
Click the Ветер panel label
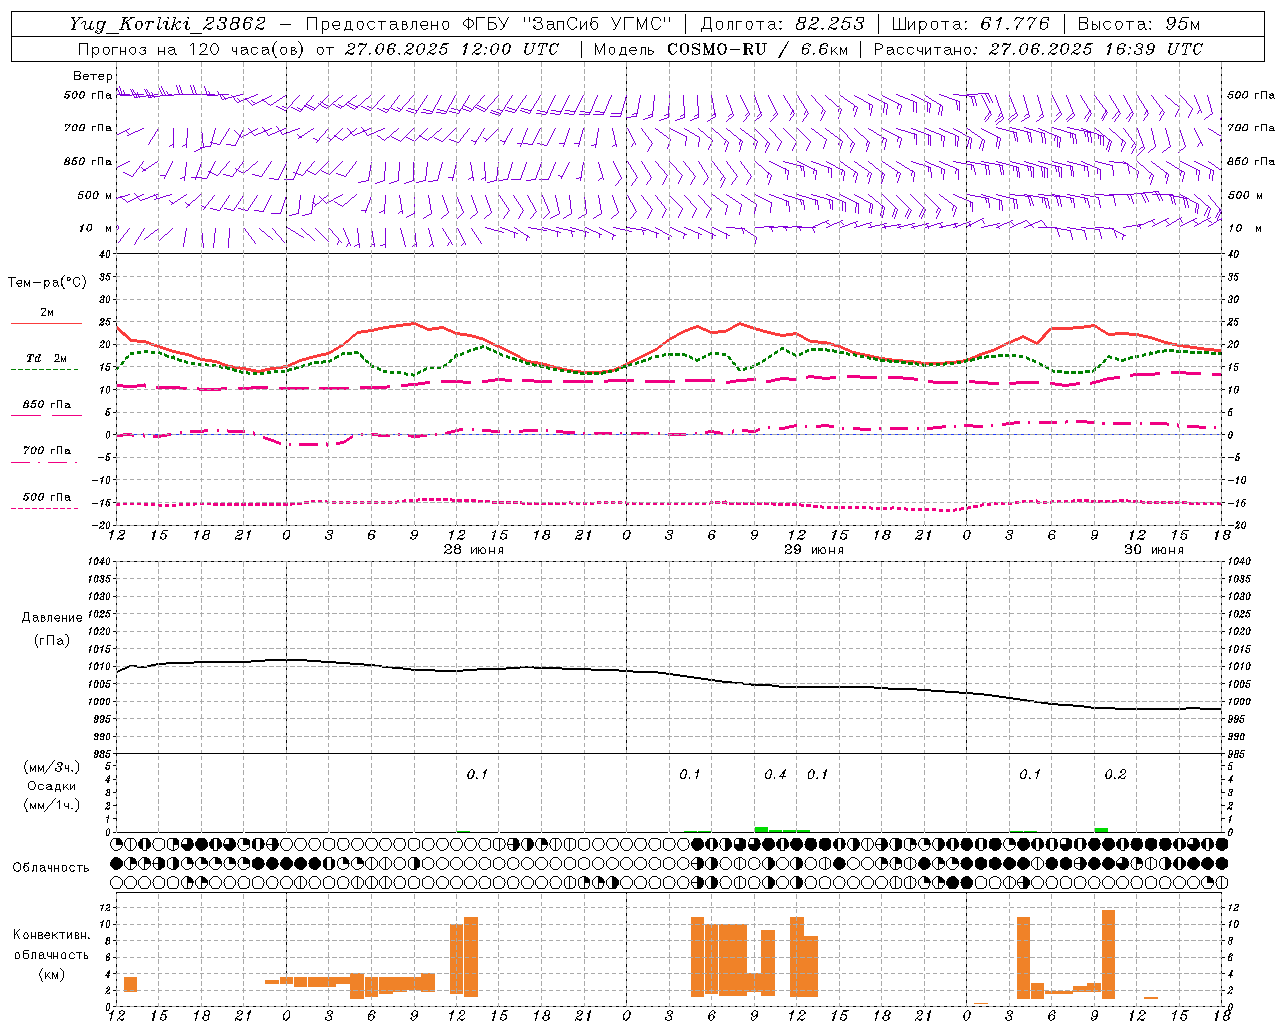pos(92,76)
